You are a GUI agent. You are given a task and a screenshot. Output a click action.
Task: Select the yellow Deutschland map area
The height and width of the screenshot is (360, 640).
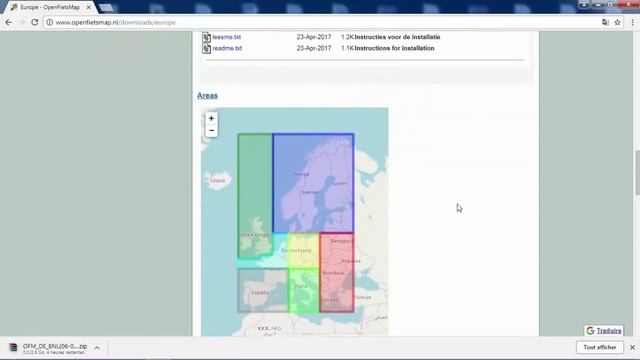[303, 251]
